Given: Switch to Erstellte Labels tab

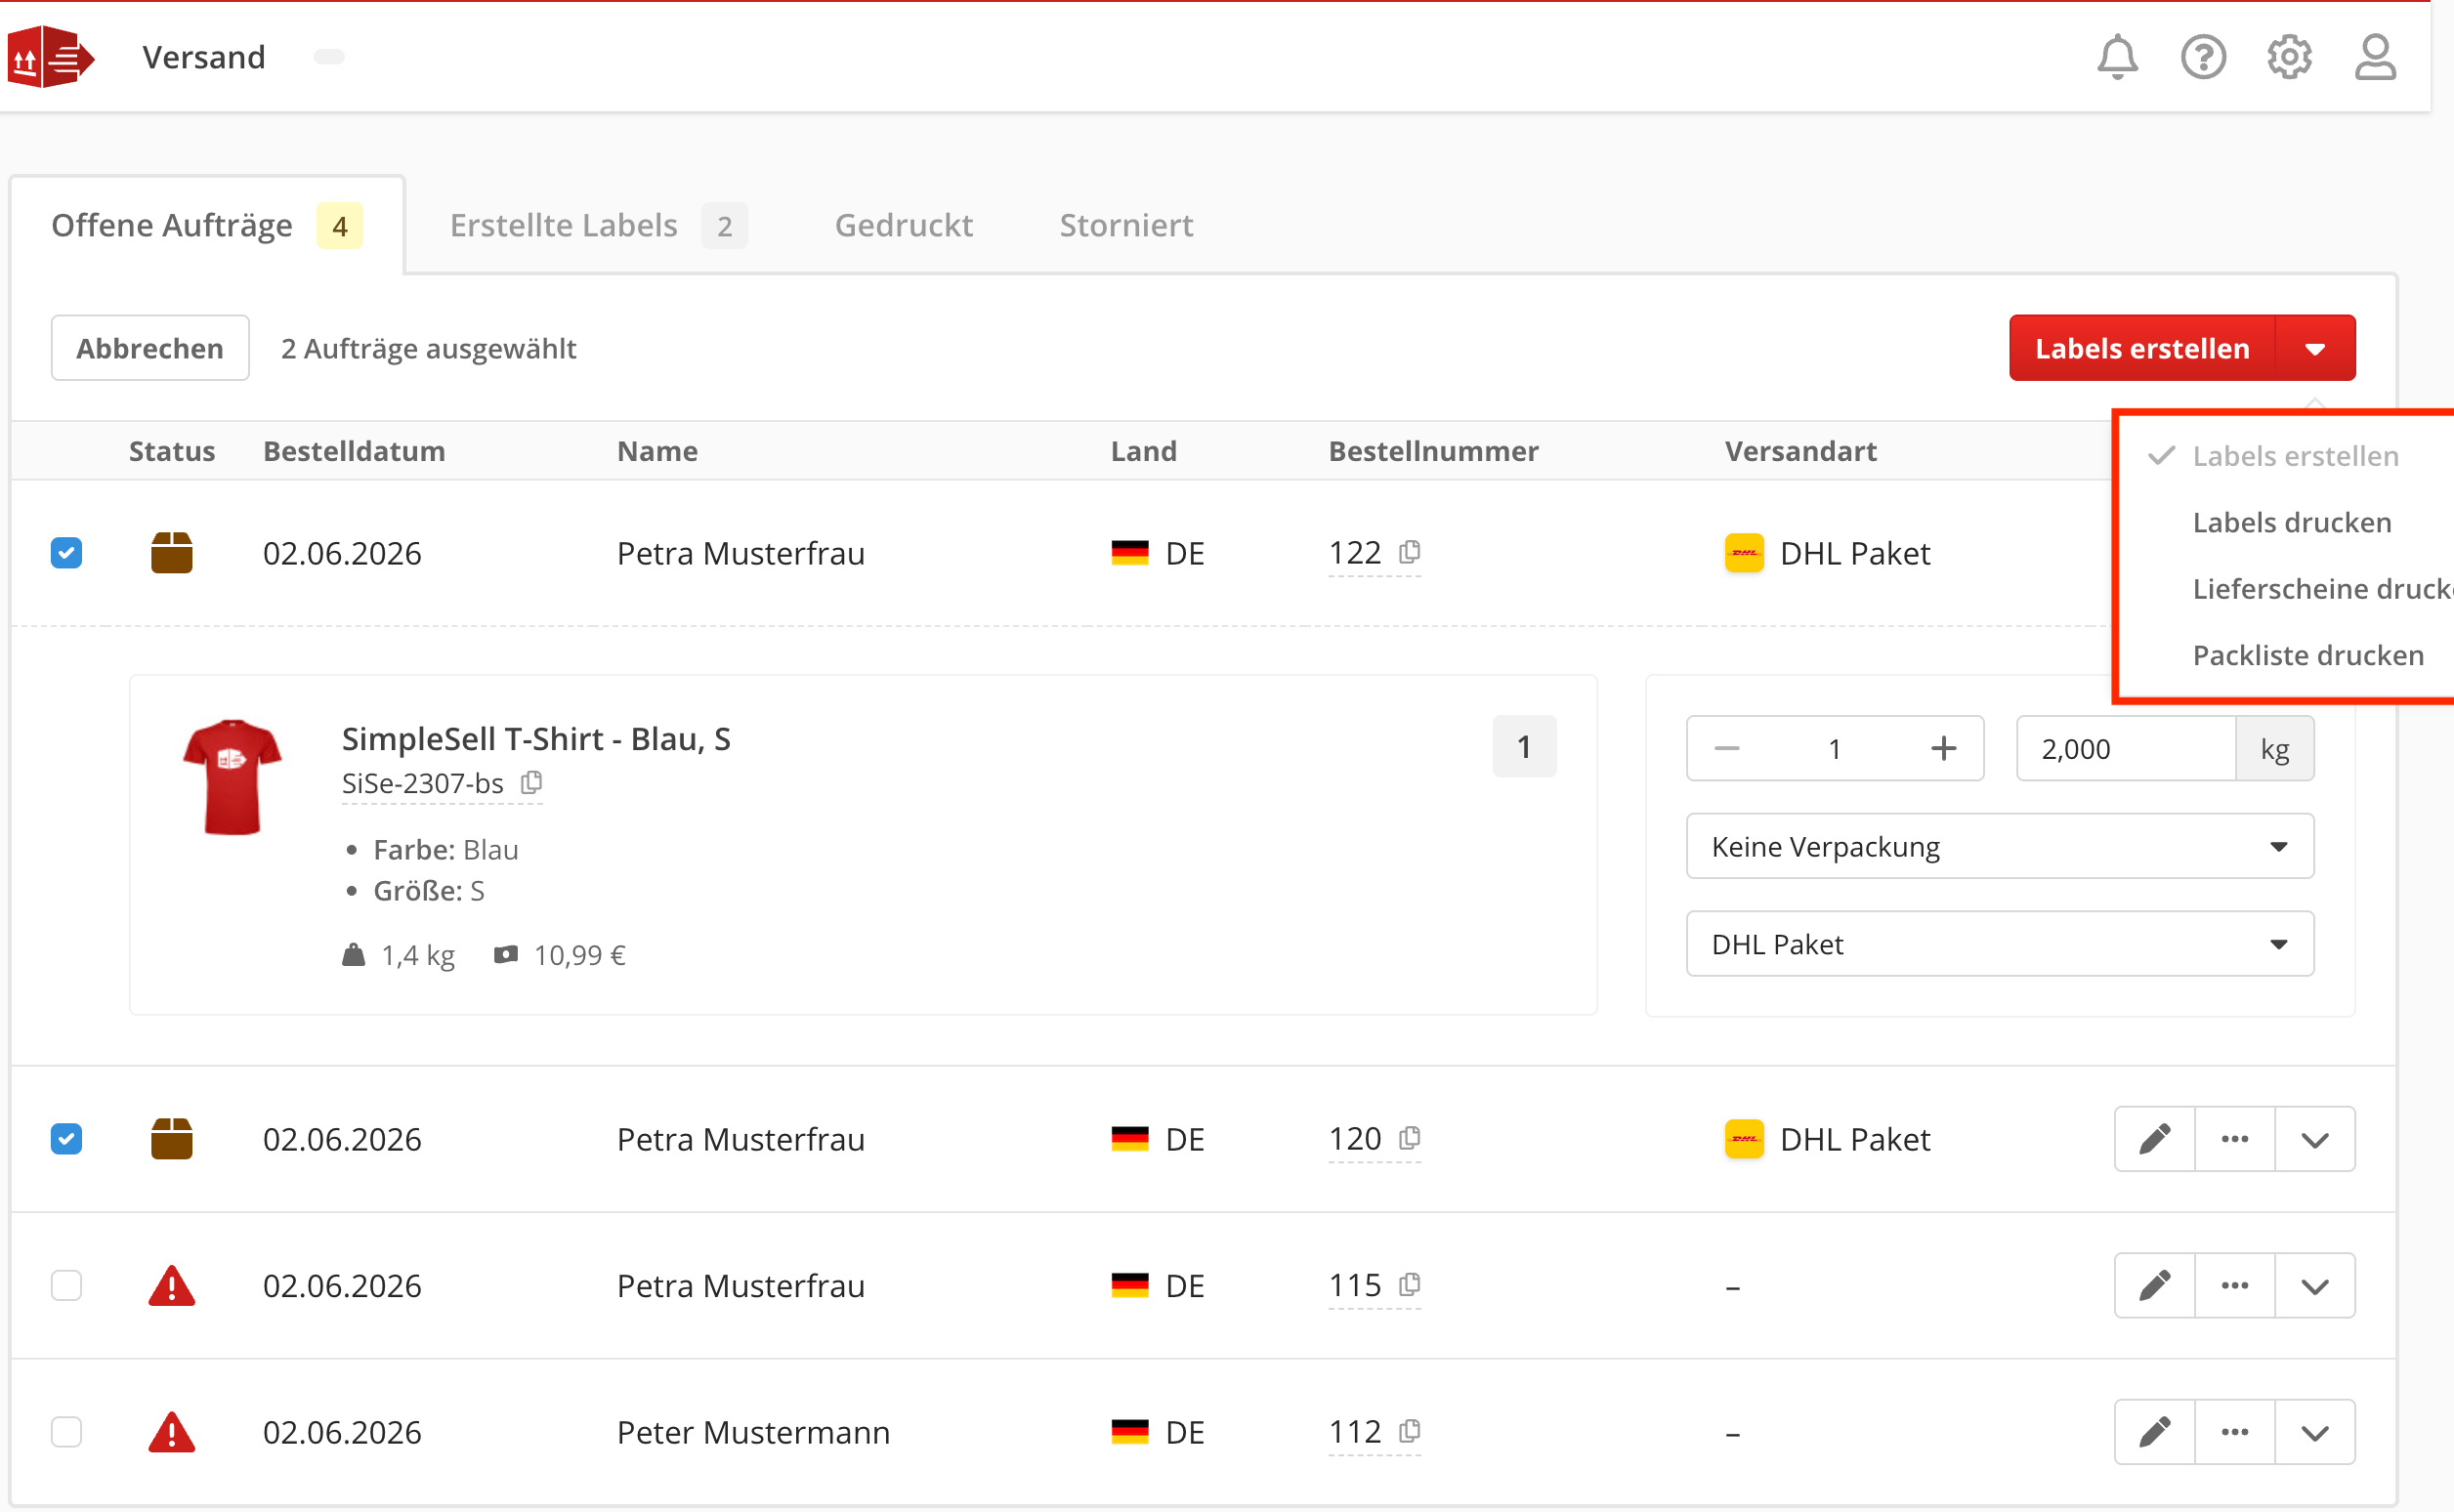Looking at the screenshot, I should [598, 225].
